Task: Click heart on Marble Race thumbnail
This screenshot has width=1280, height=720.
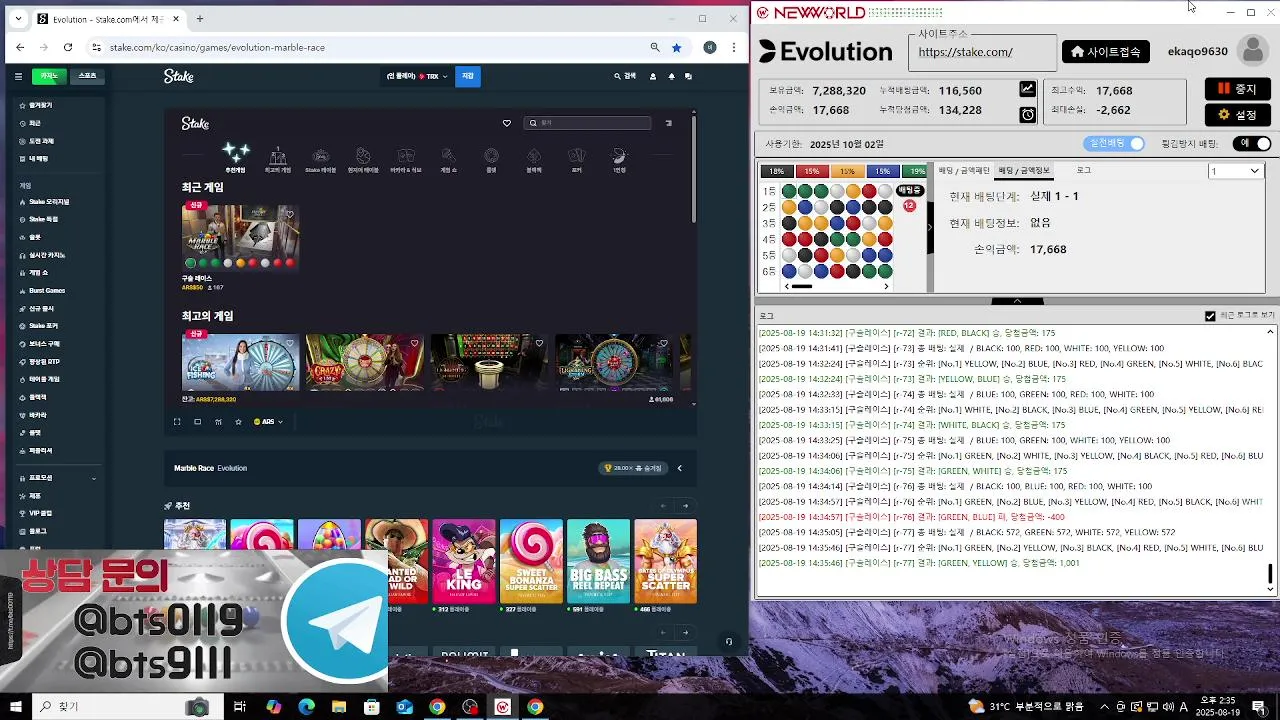Action: [x=290, y=214]
